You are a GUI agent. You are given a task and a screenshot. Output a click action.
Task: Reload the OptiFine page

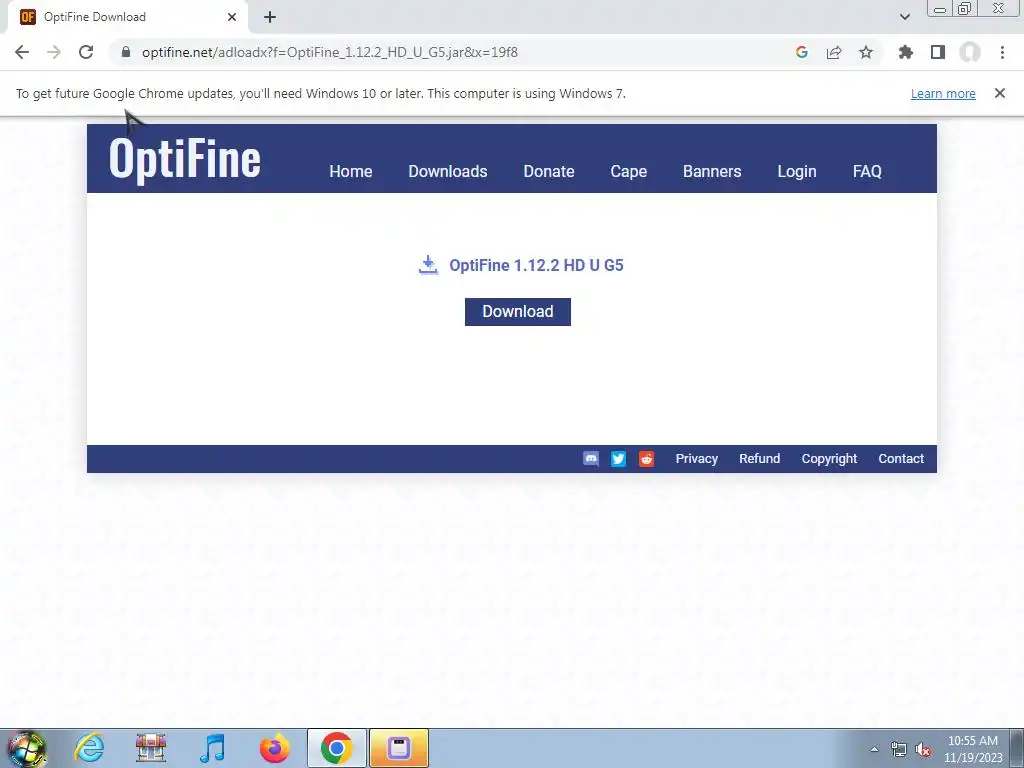point(86,52)
